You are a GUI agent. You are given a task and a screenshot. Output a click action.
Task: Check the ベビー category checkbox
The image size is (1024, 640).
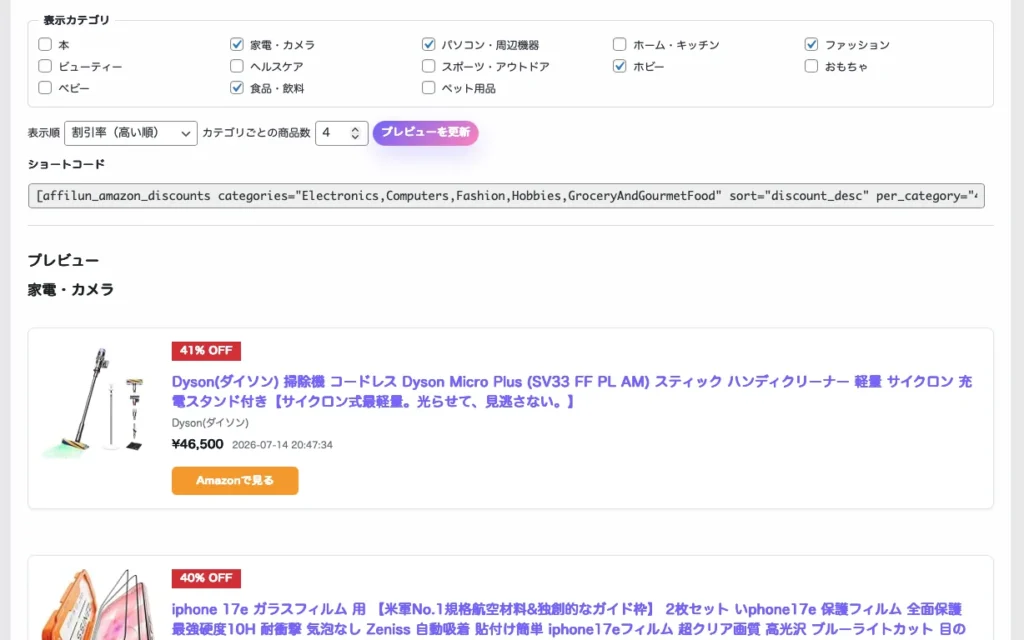(x=44, y=88)
